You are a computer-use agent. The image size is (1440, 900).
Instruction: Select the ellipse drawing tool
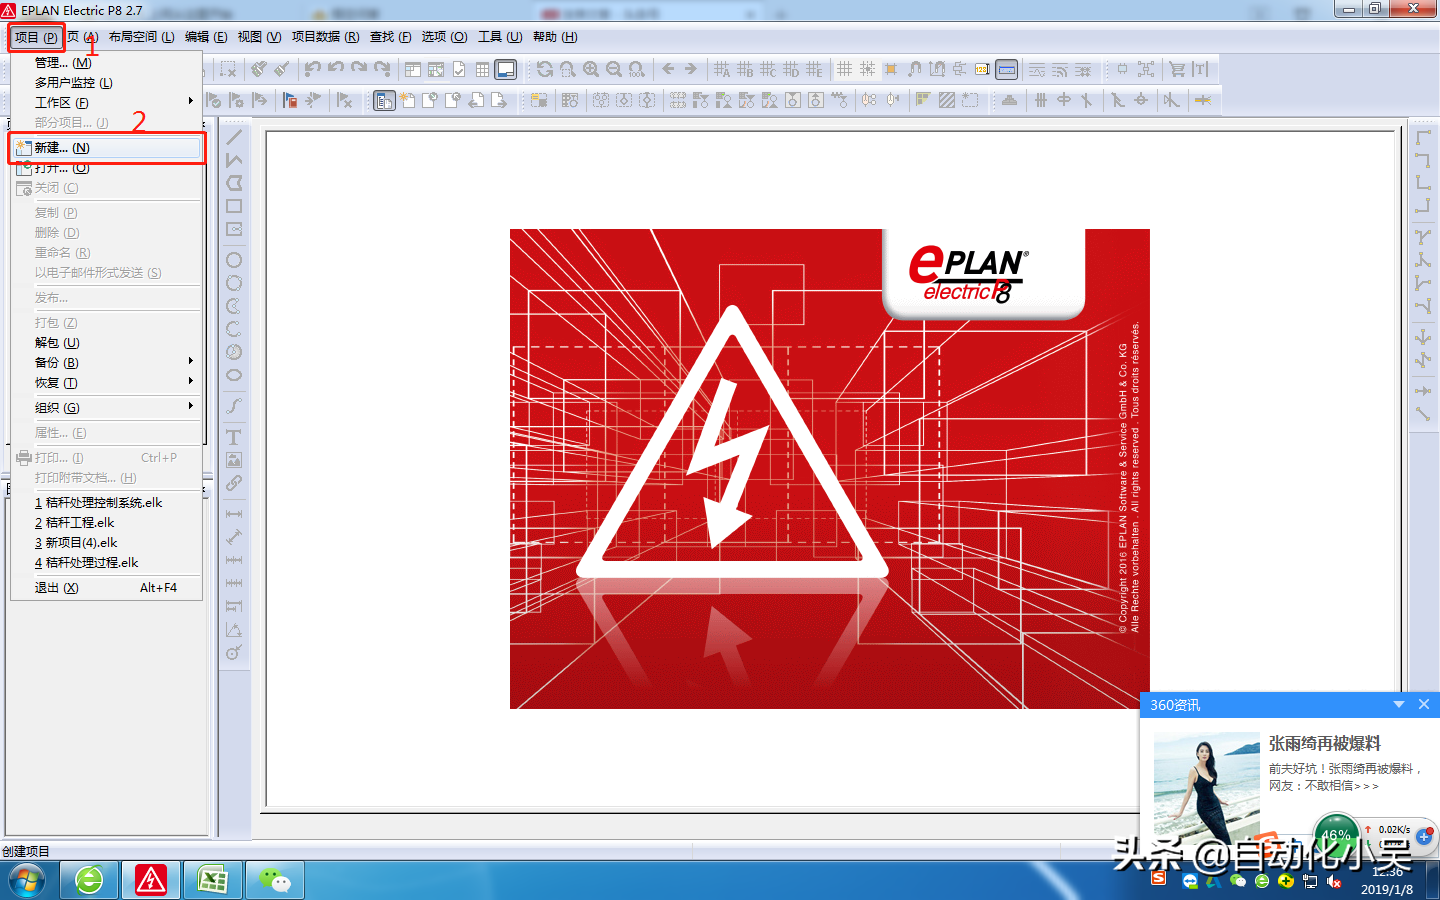pyautogui.click(x=234, y=375)
